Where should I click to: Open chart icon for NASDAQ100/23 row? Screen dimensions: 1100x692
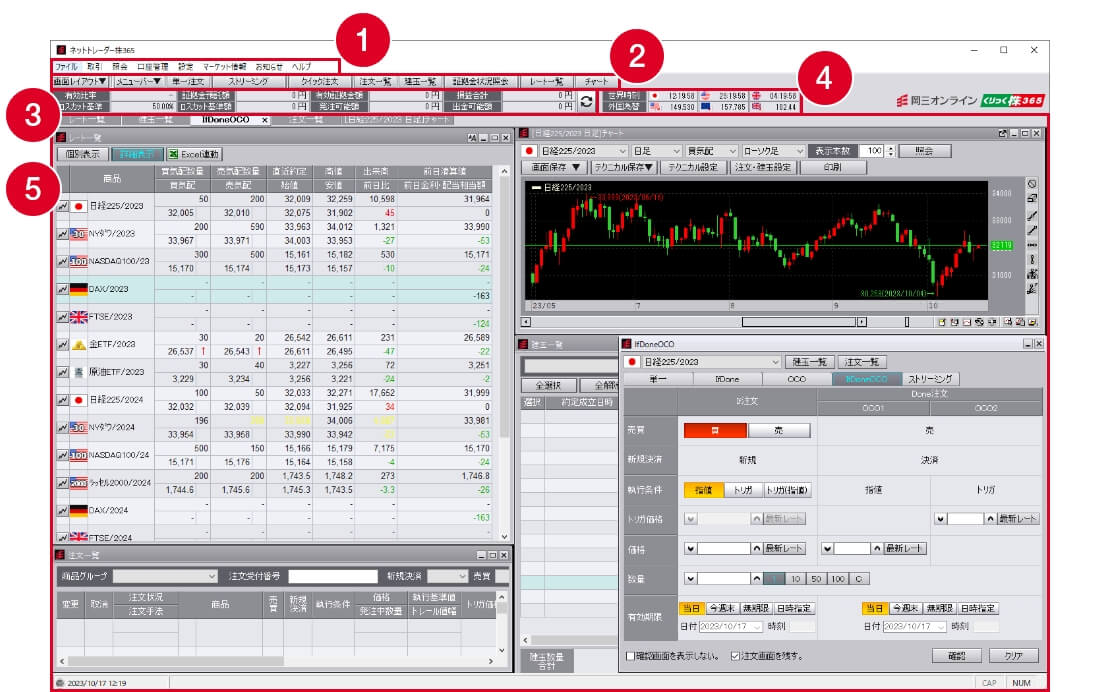(62, 261)
